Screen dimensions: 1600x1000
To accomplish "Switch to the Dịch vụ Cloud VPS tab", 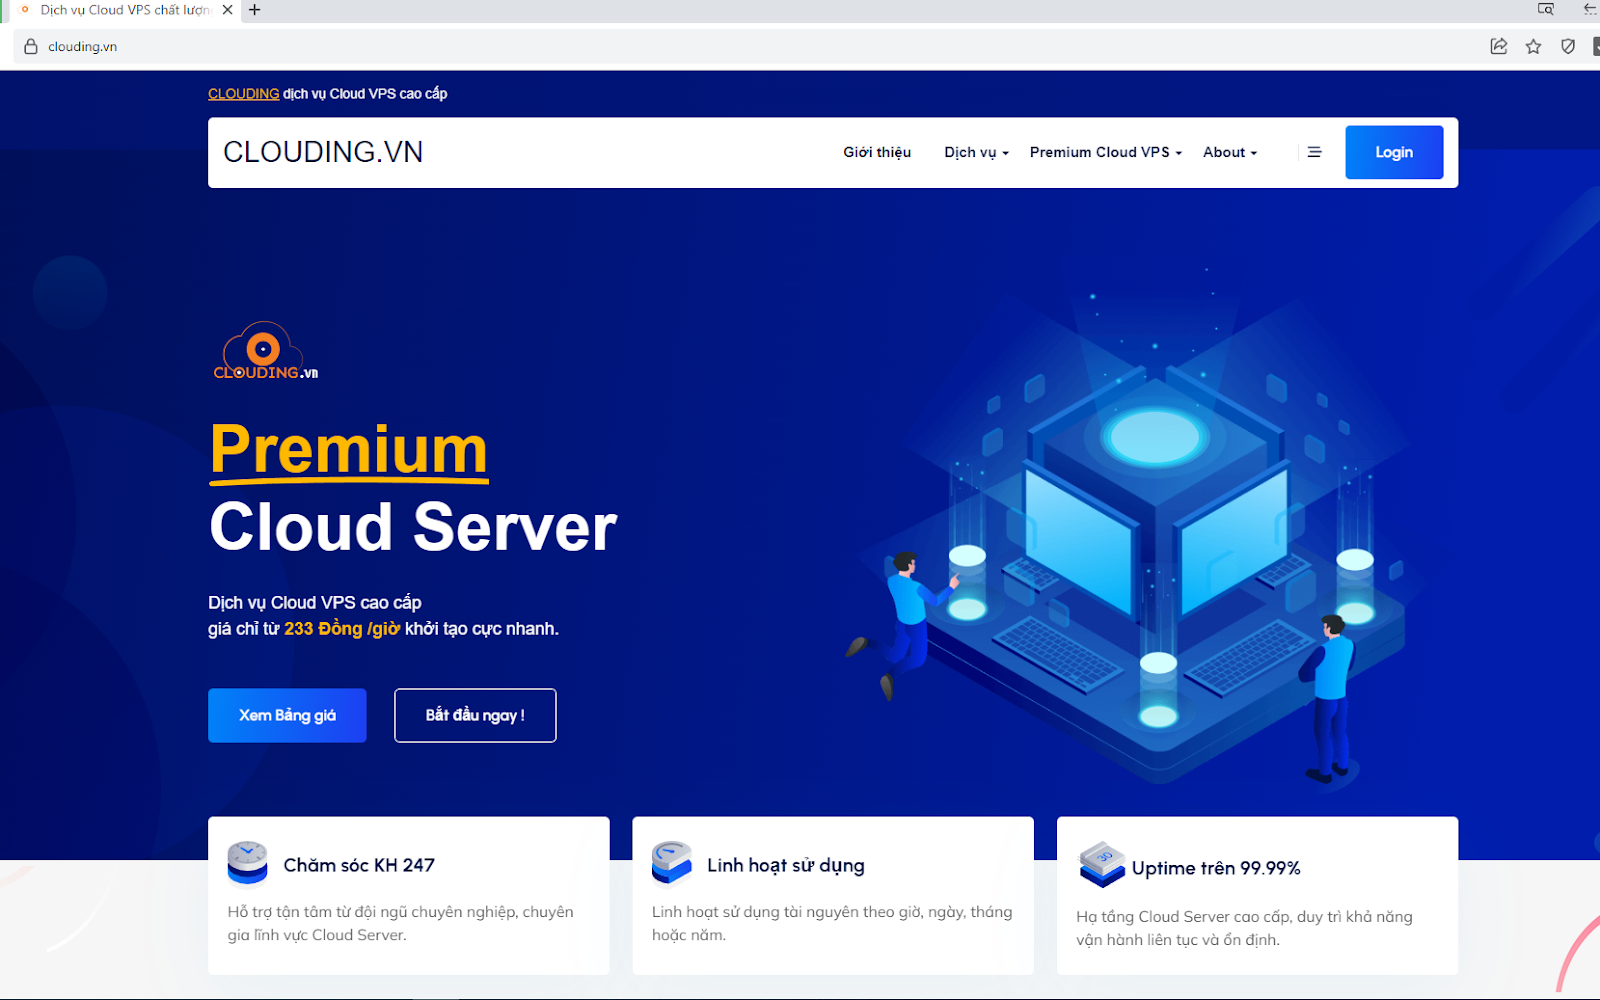I will coord(120,11).
